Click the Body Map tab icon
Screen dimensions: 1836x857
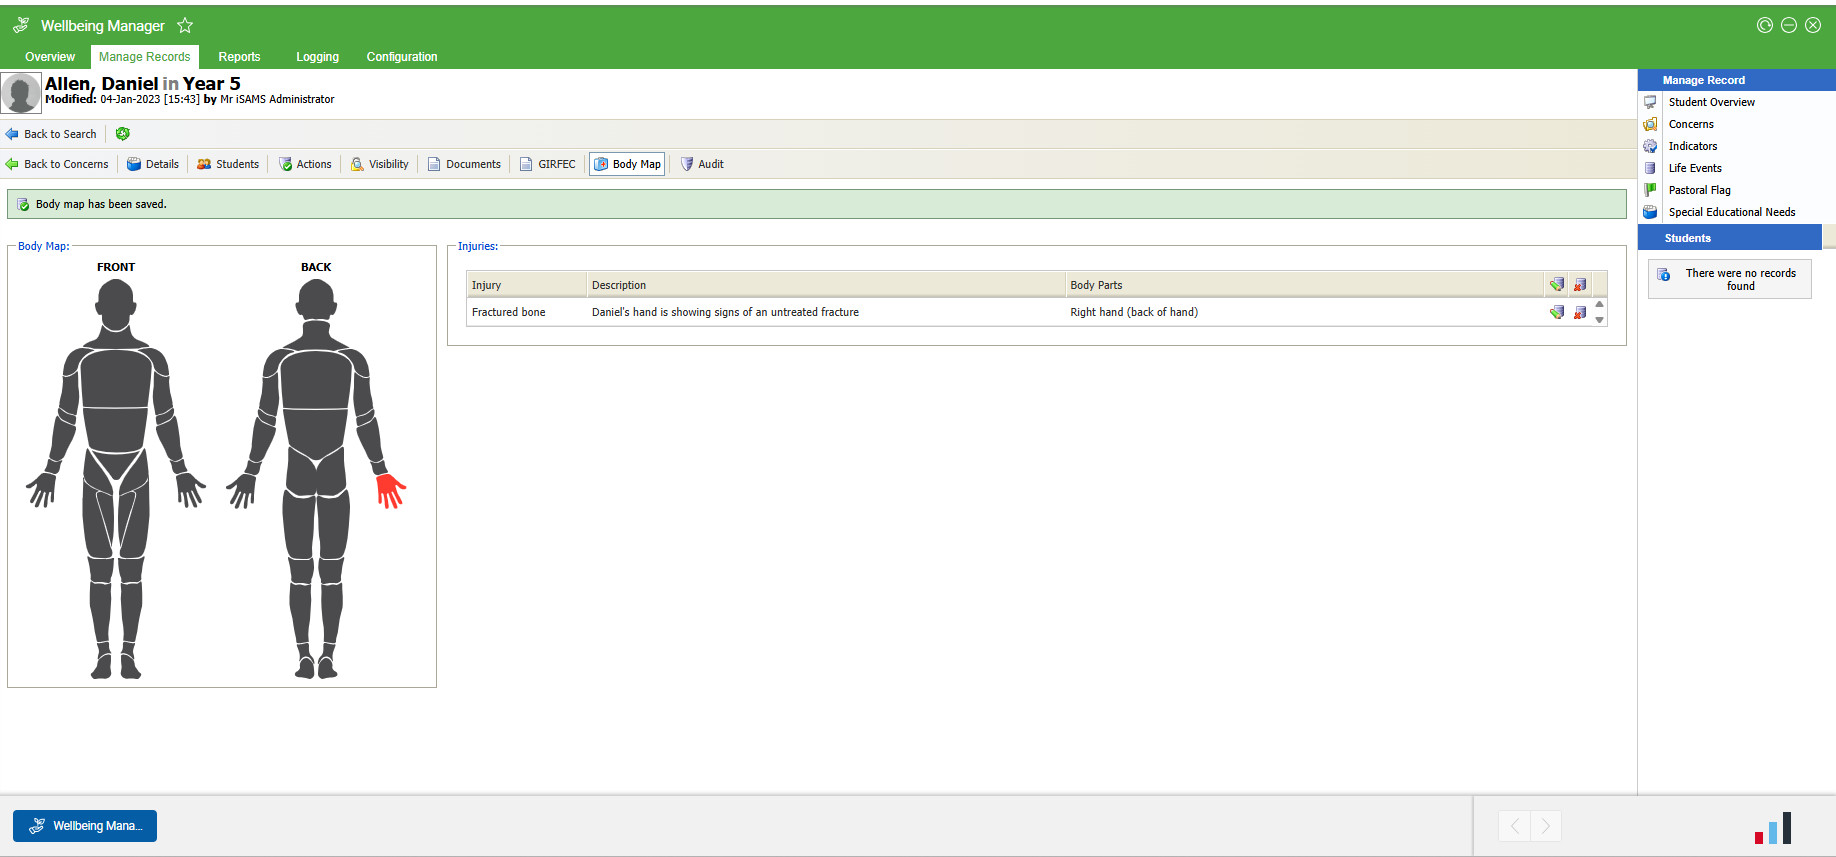tap(601, 164)
